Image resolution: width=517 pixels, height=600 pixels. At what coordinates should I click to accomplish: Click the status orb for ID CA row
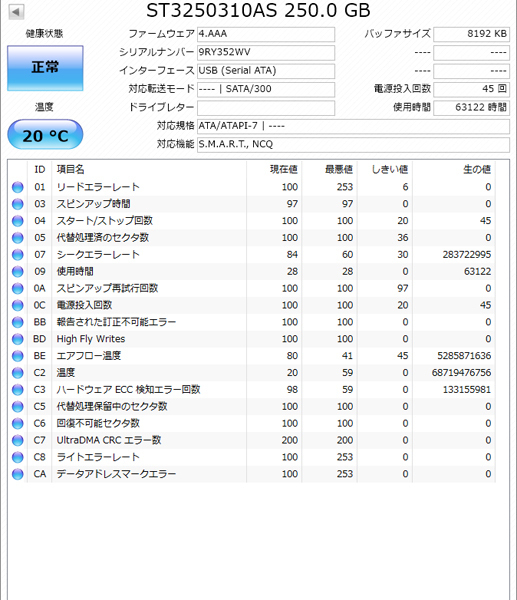click(x=18, y=474)
